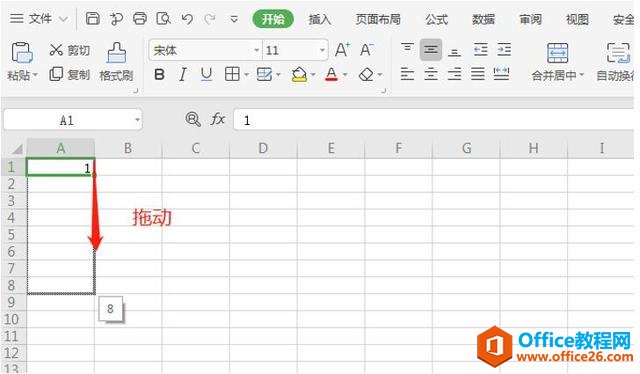
Task: Select column D header
Action: (263, 148)
